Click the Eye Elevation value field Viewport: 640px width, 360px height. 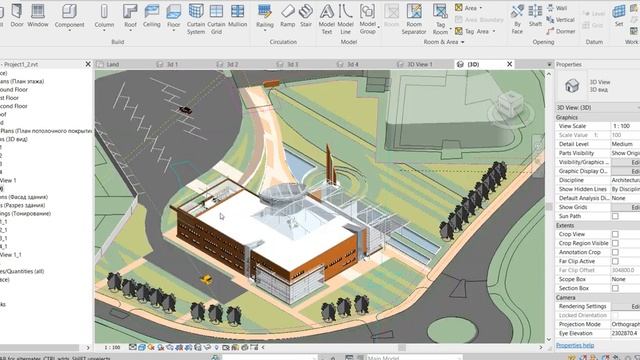click(x=625, y=333)
